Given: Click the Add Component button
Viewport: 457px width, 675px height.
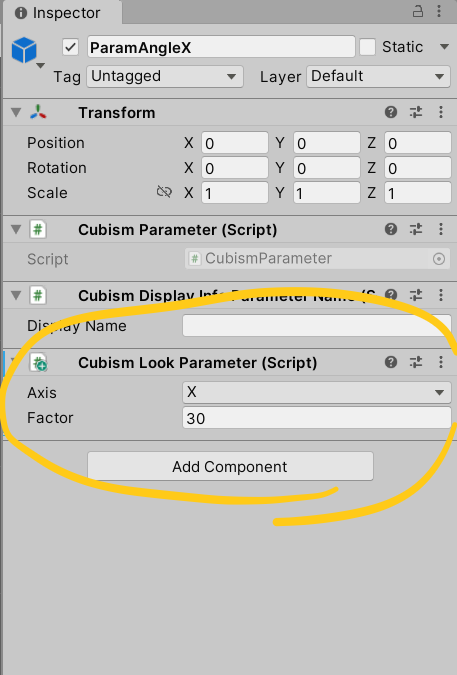Looking at the screenshot, I should pyautogui.click(x=230, y=466).
